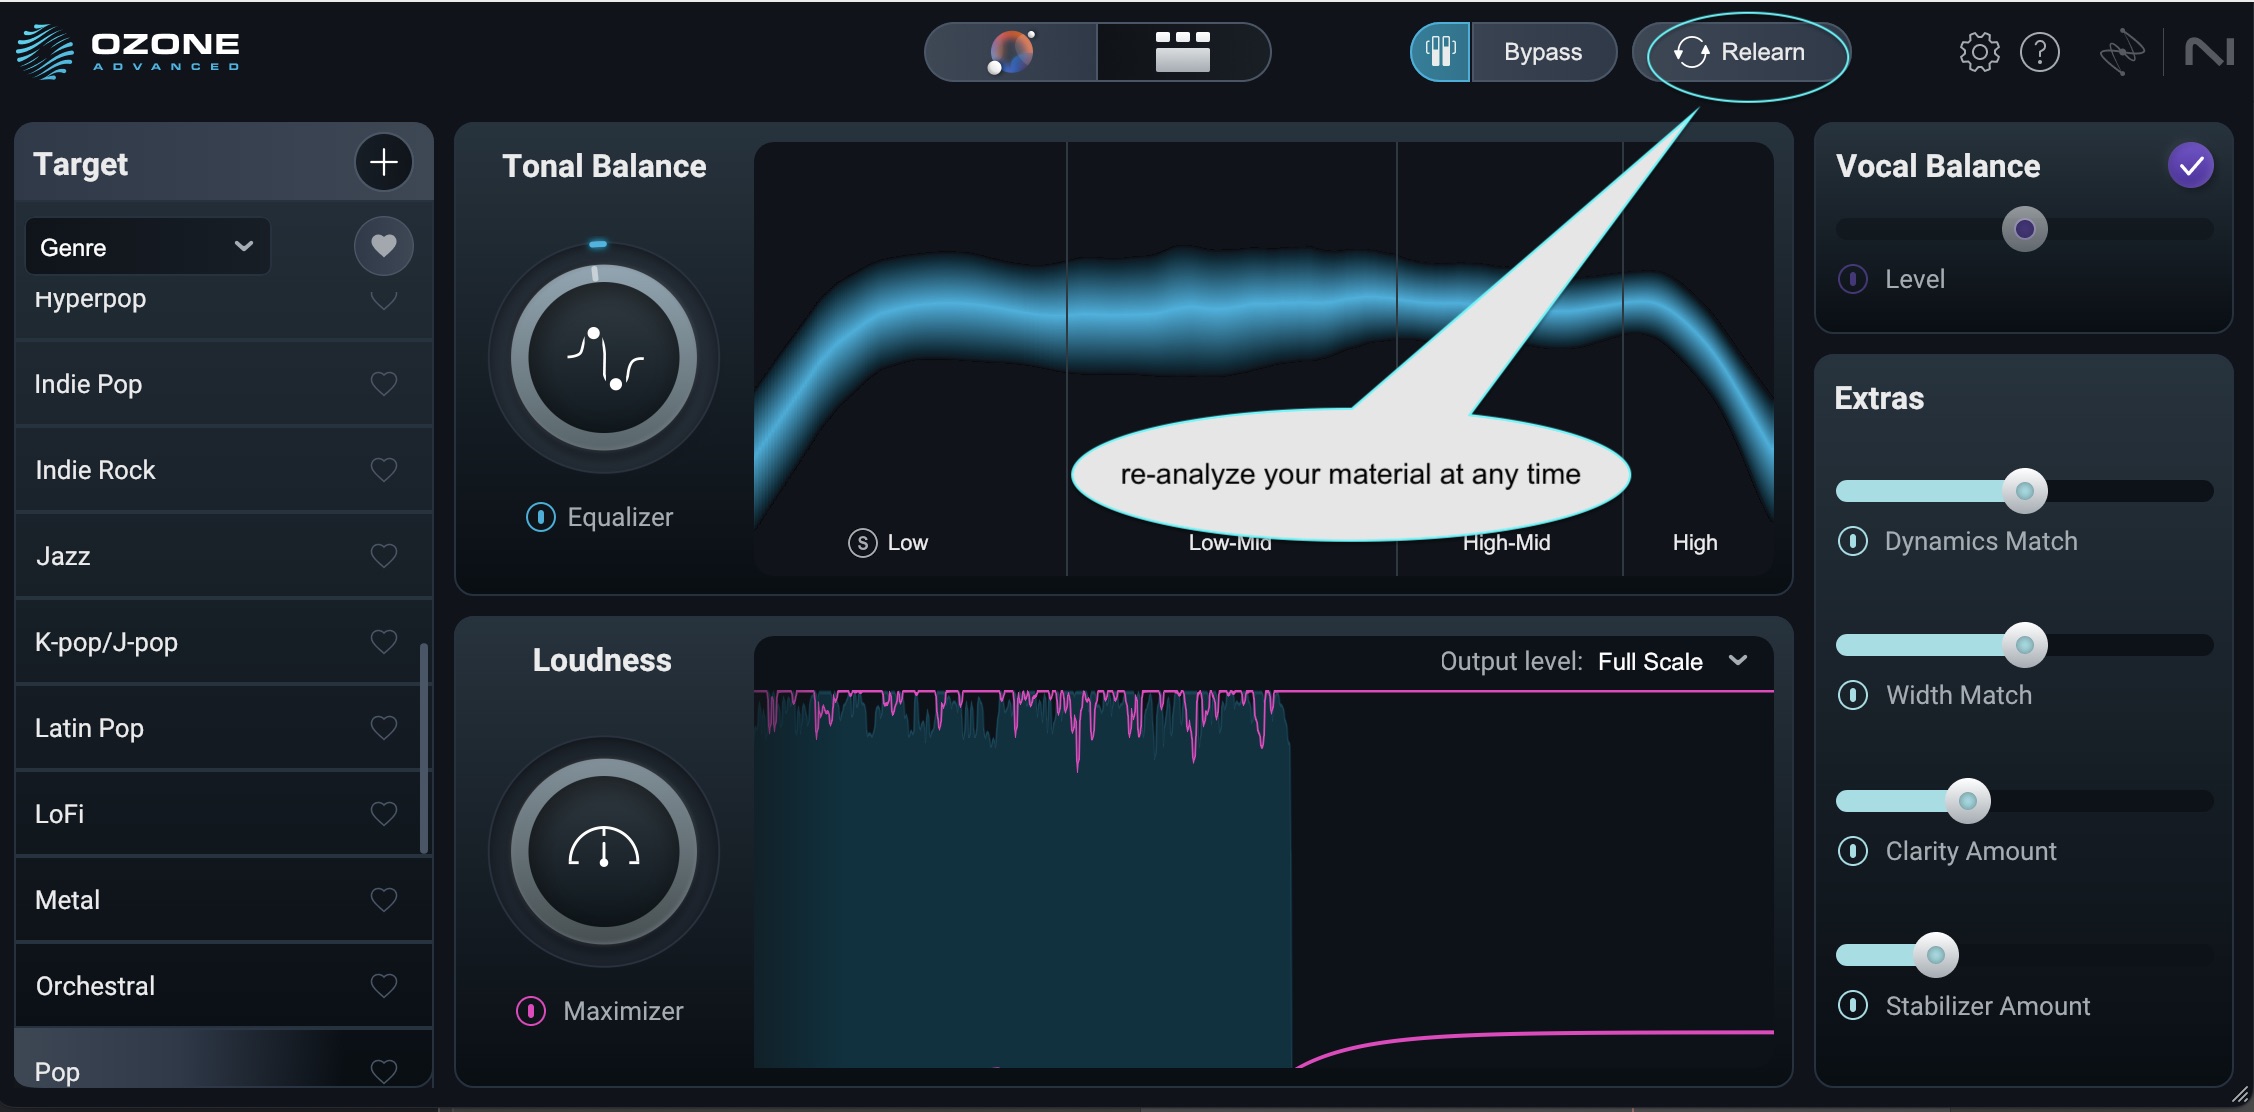
Task: Click the Relearn button
Action: pos(1741,52)
